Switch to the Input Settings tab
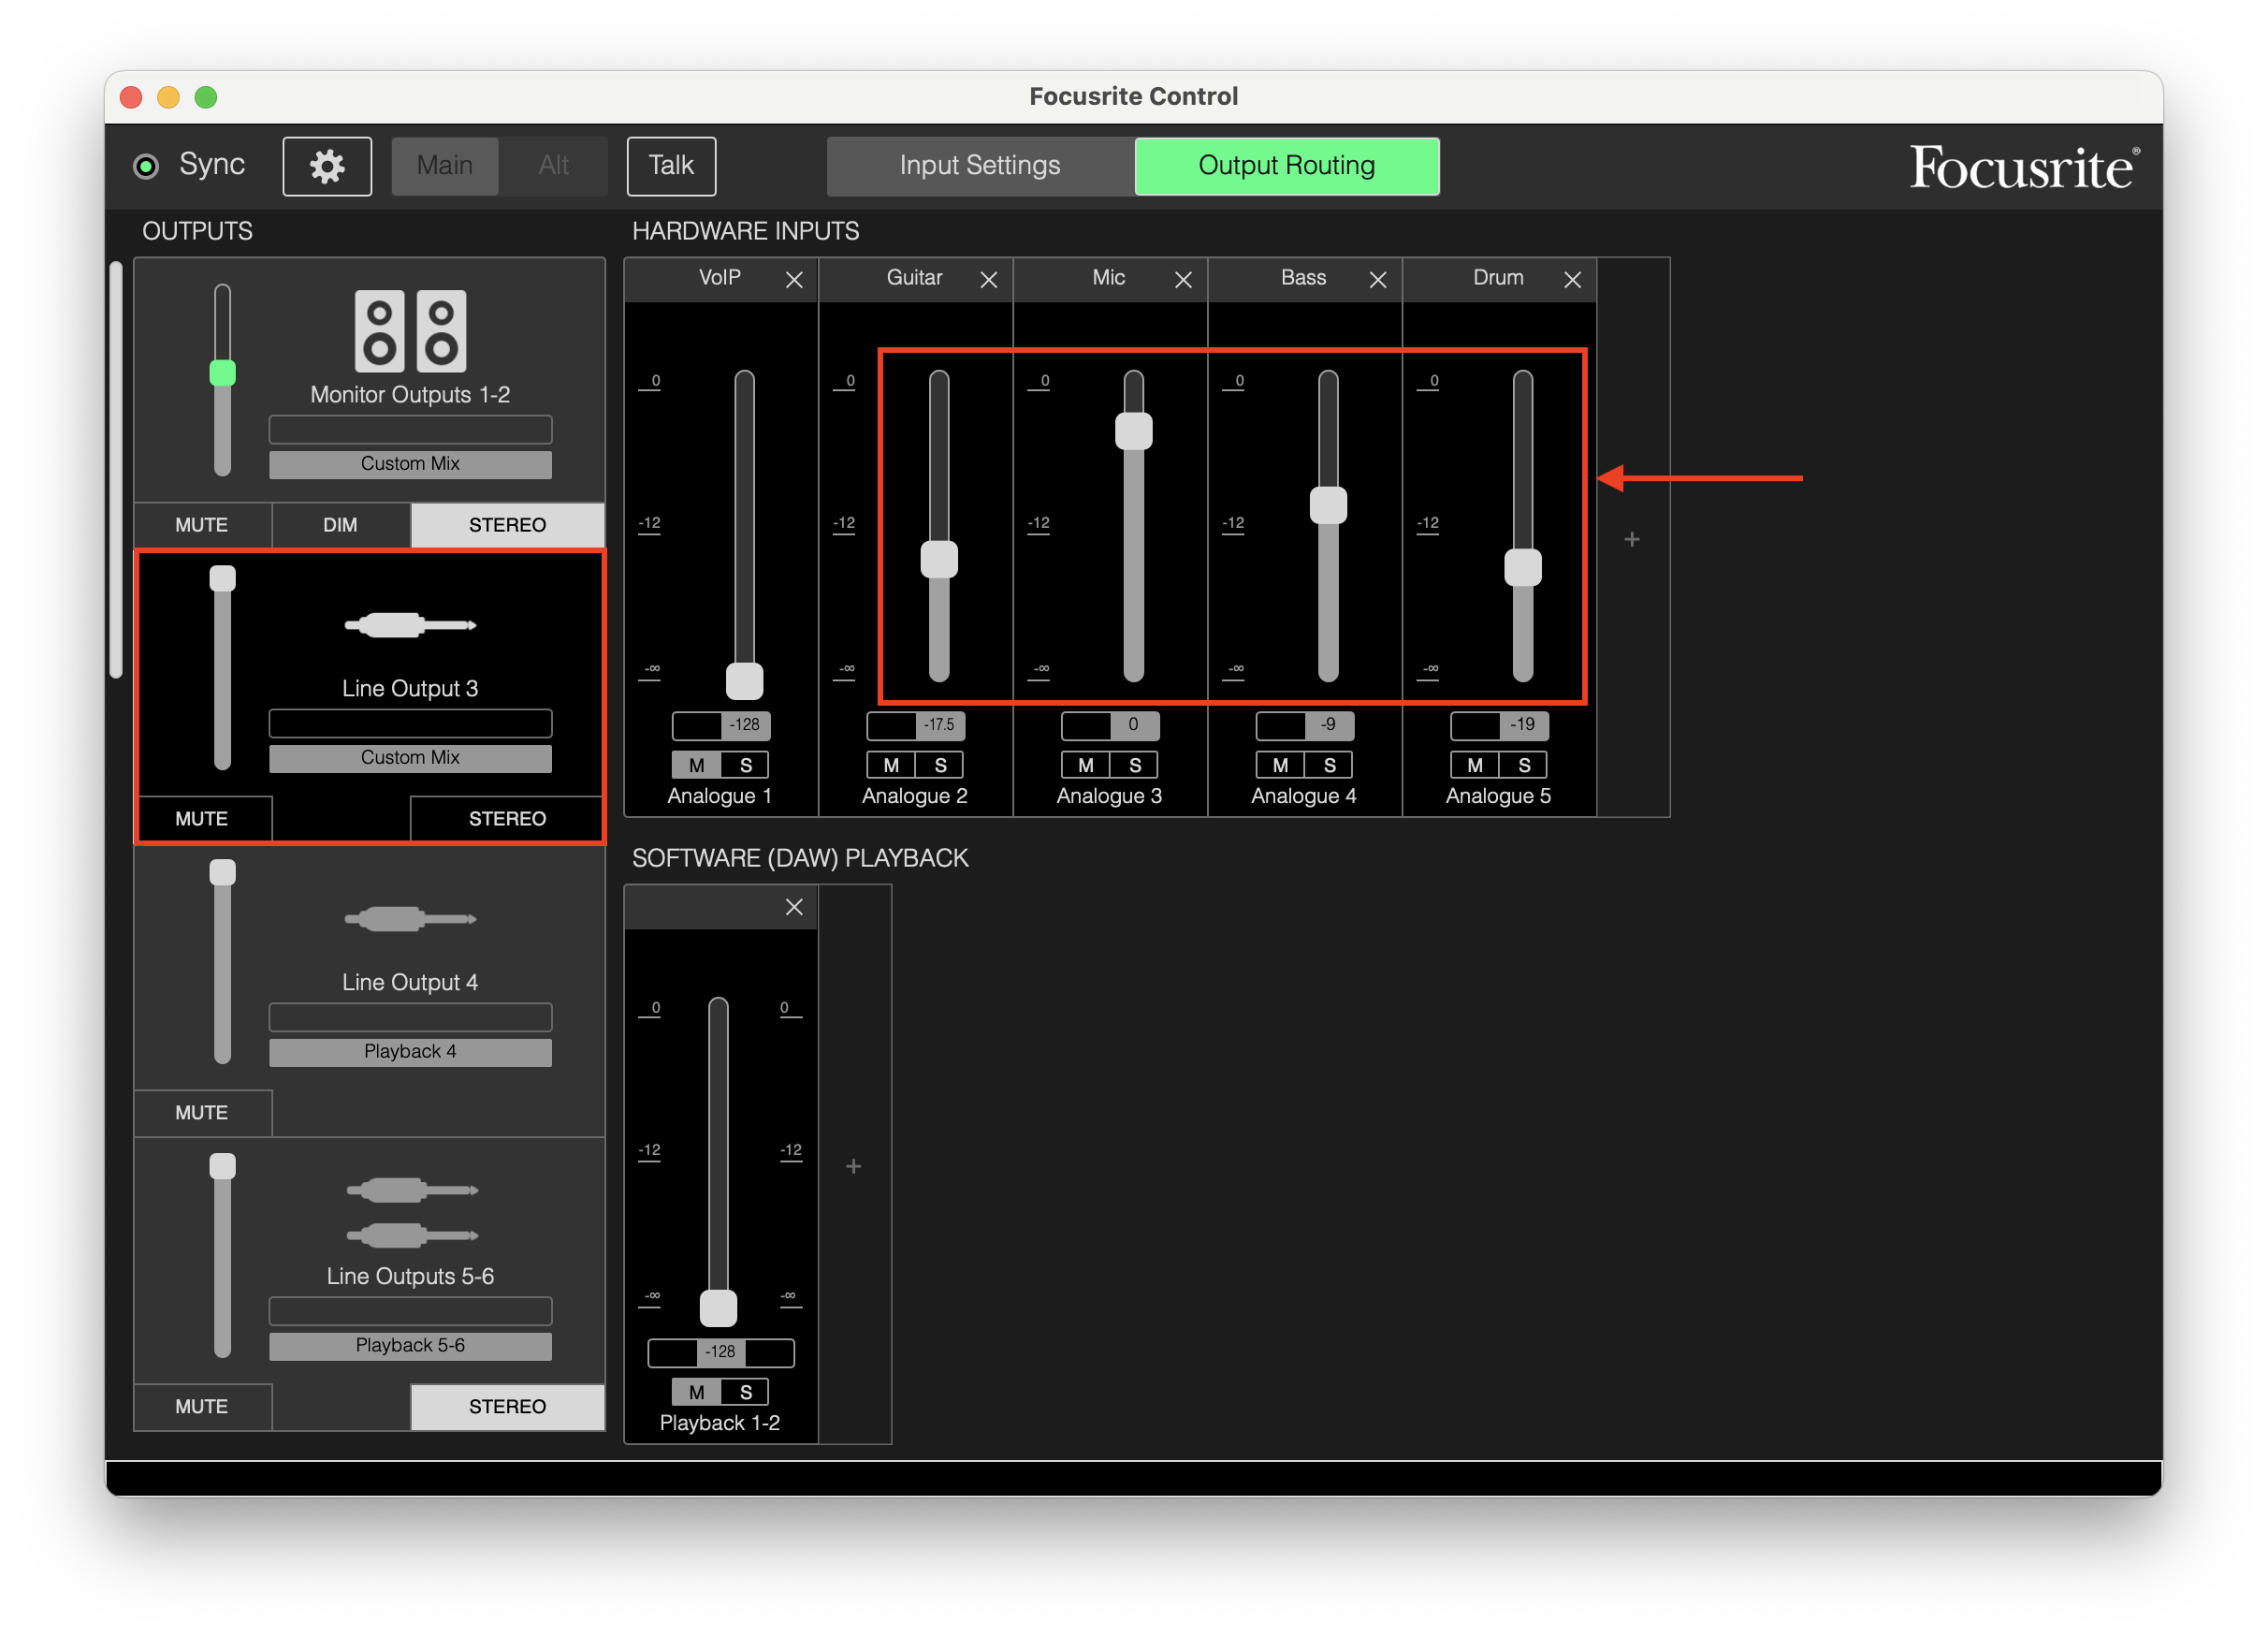 pyautogui.click(x=980, y=166)
